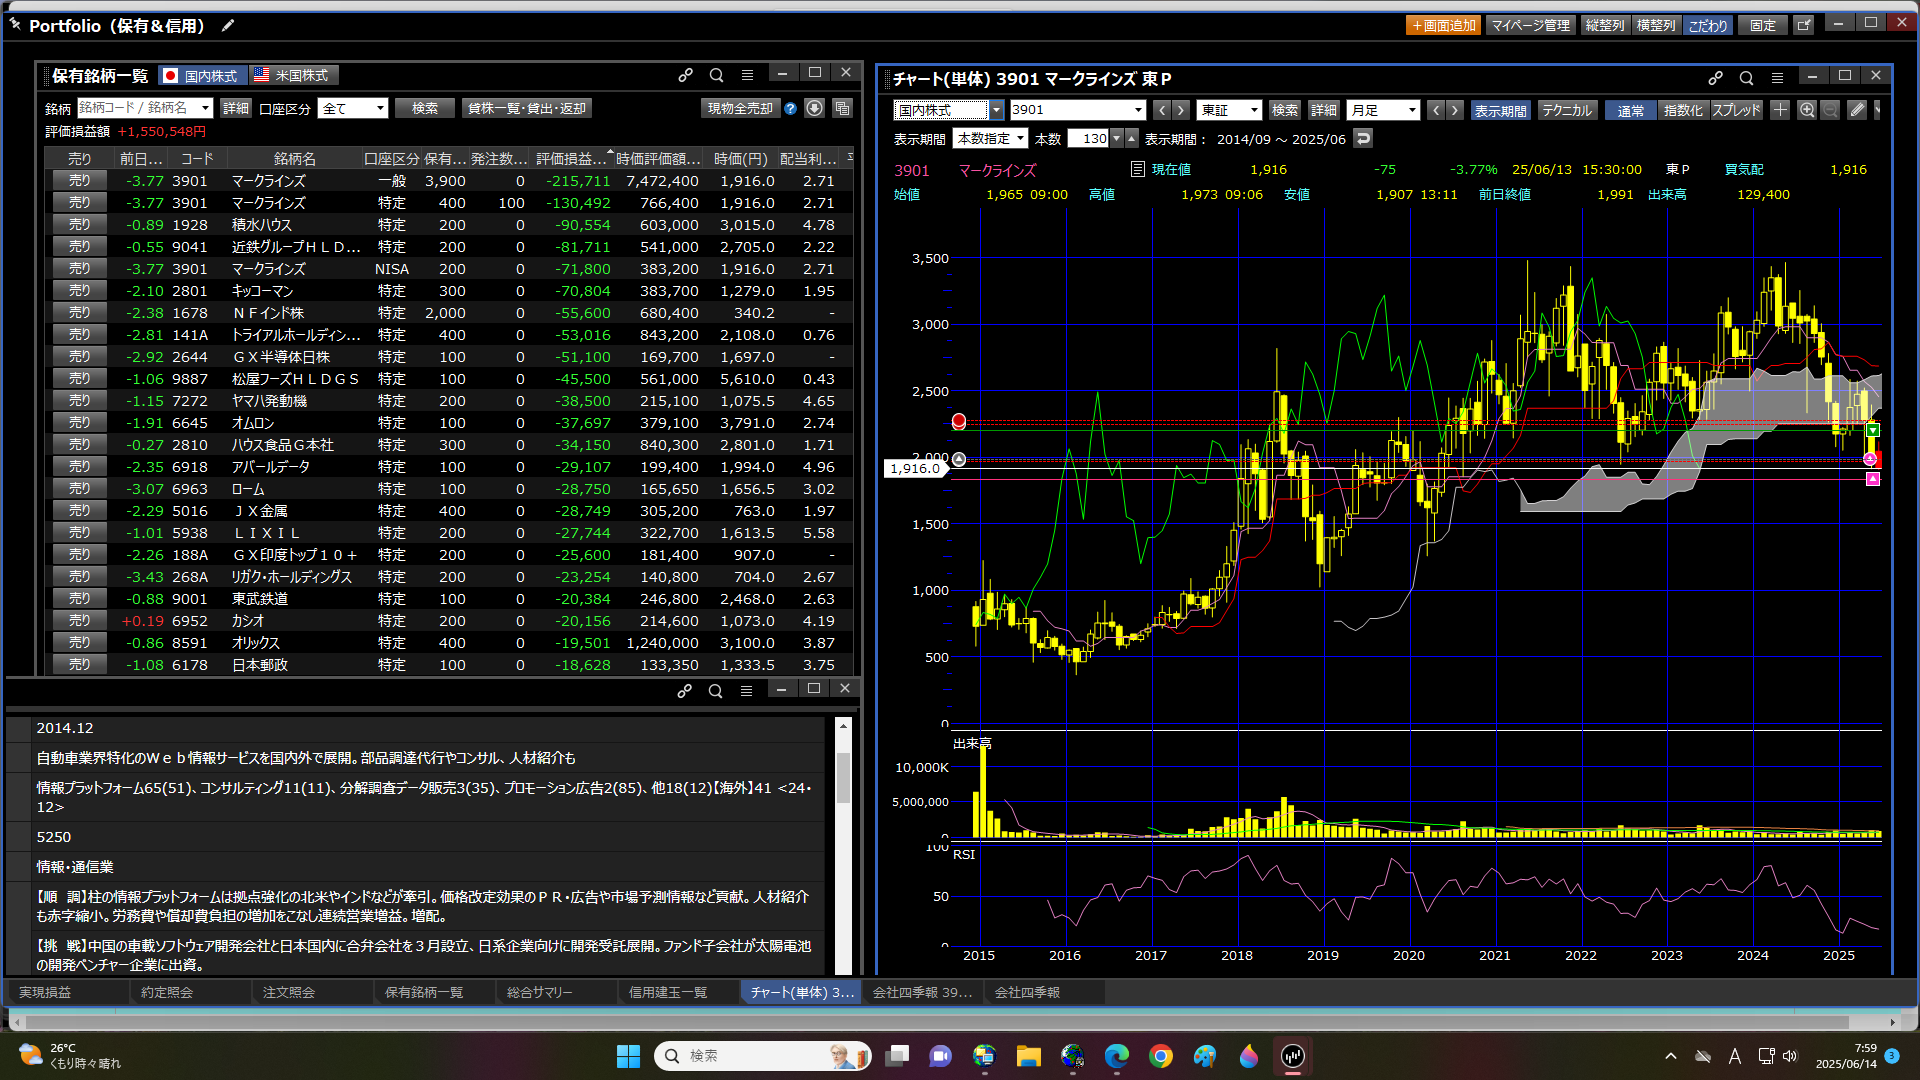Open search icon in company info panel header

pos(715,690)
